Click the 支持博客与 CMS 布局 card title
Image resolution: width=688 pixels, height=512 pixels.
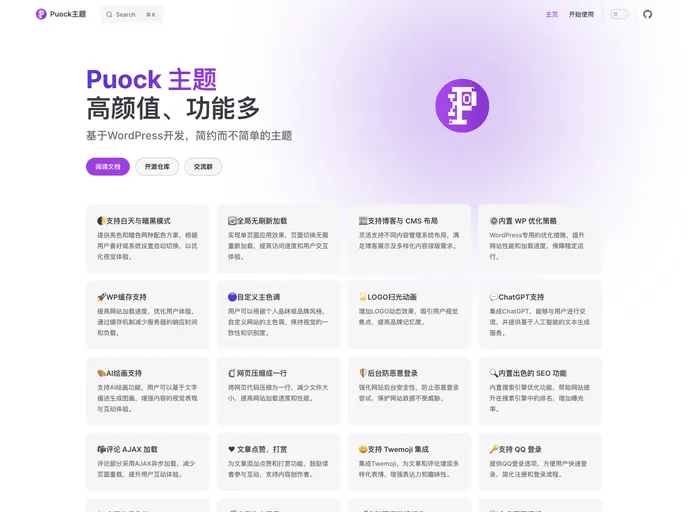[x=403, y=221]
